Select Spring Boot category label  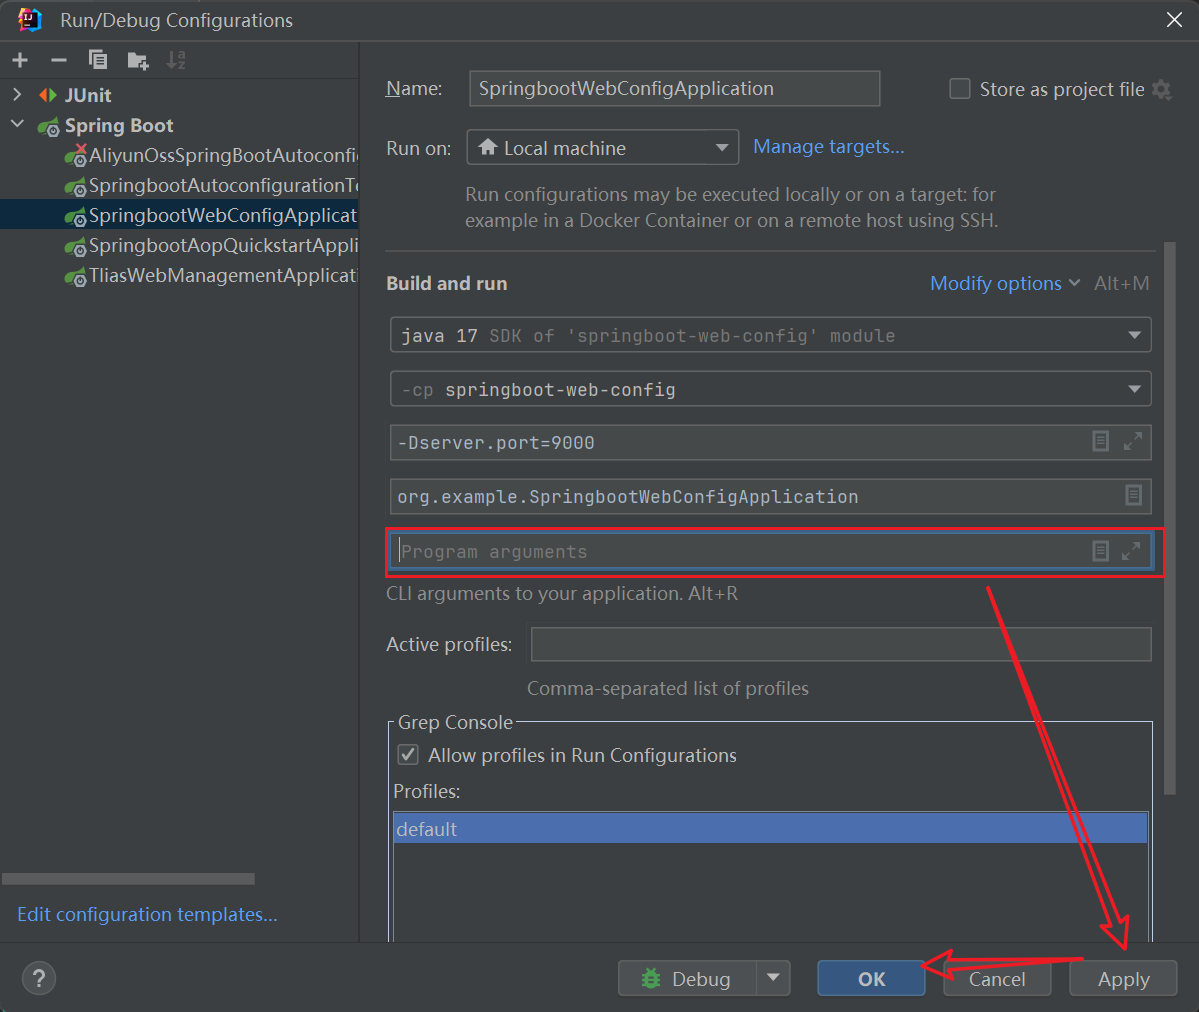coord(119,125)
